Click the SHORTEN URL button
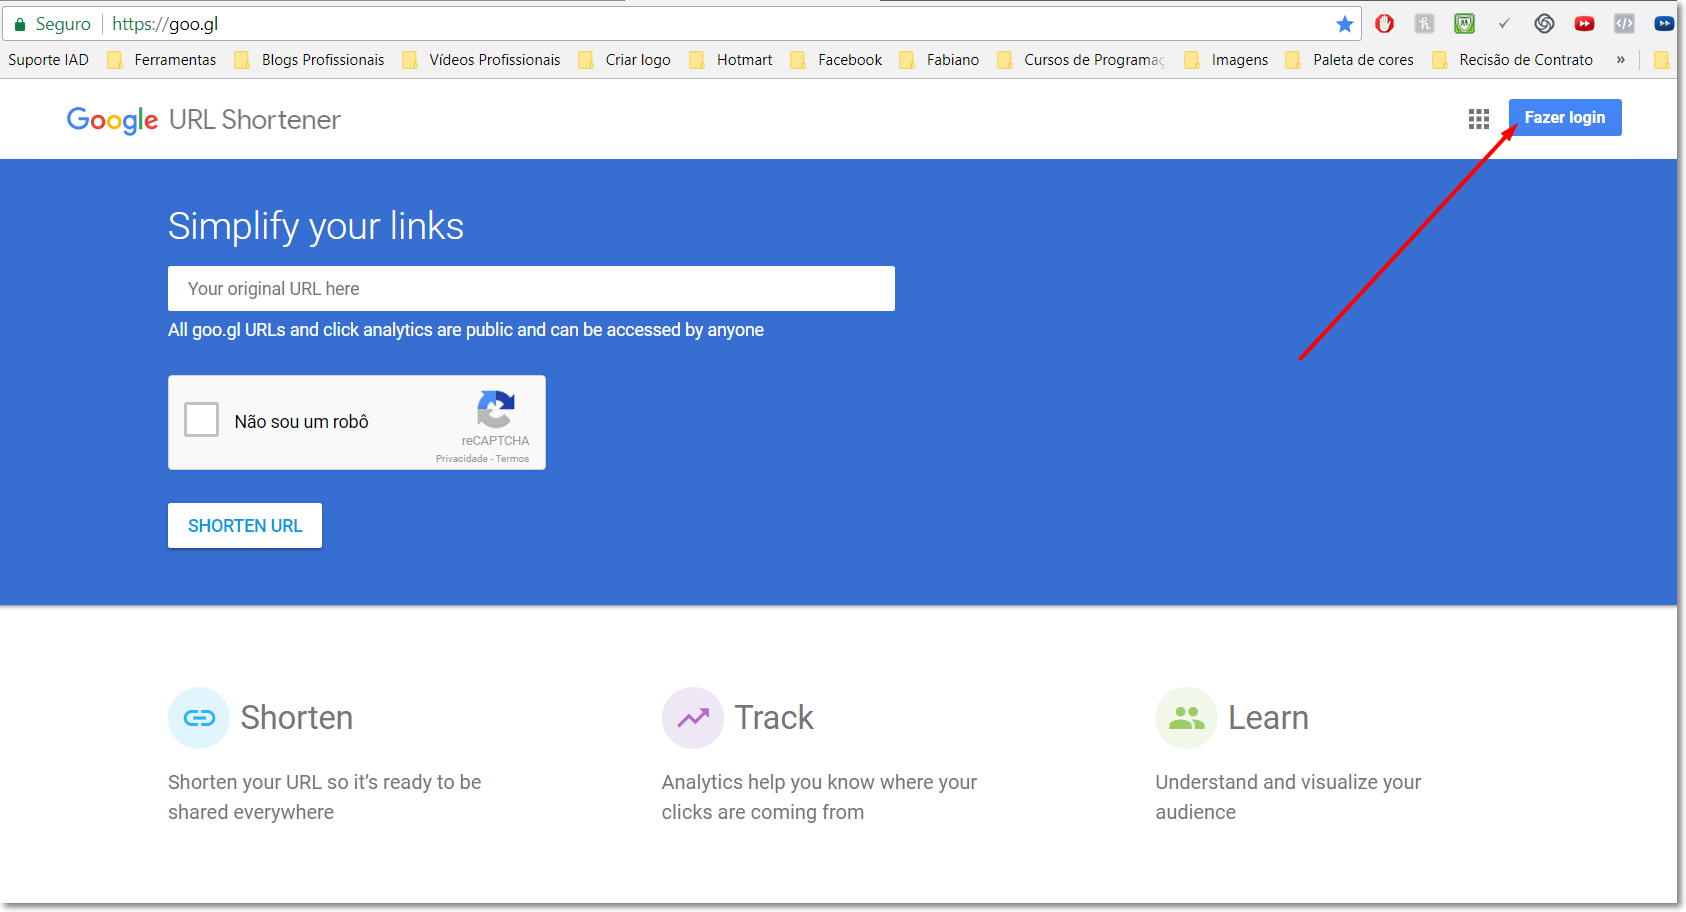 point(245,526)
